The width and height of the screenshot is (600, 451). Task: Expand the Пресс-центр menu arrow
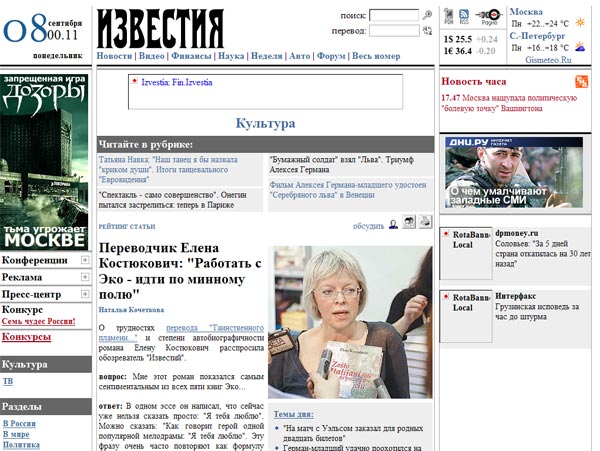pos(85,294)
